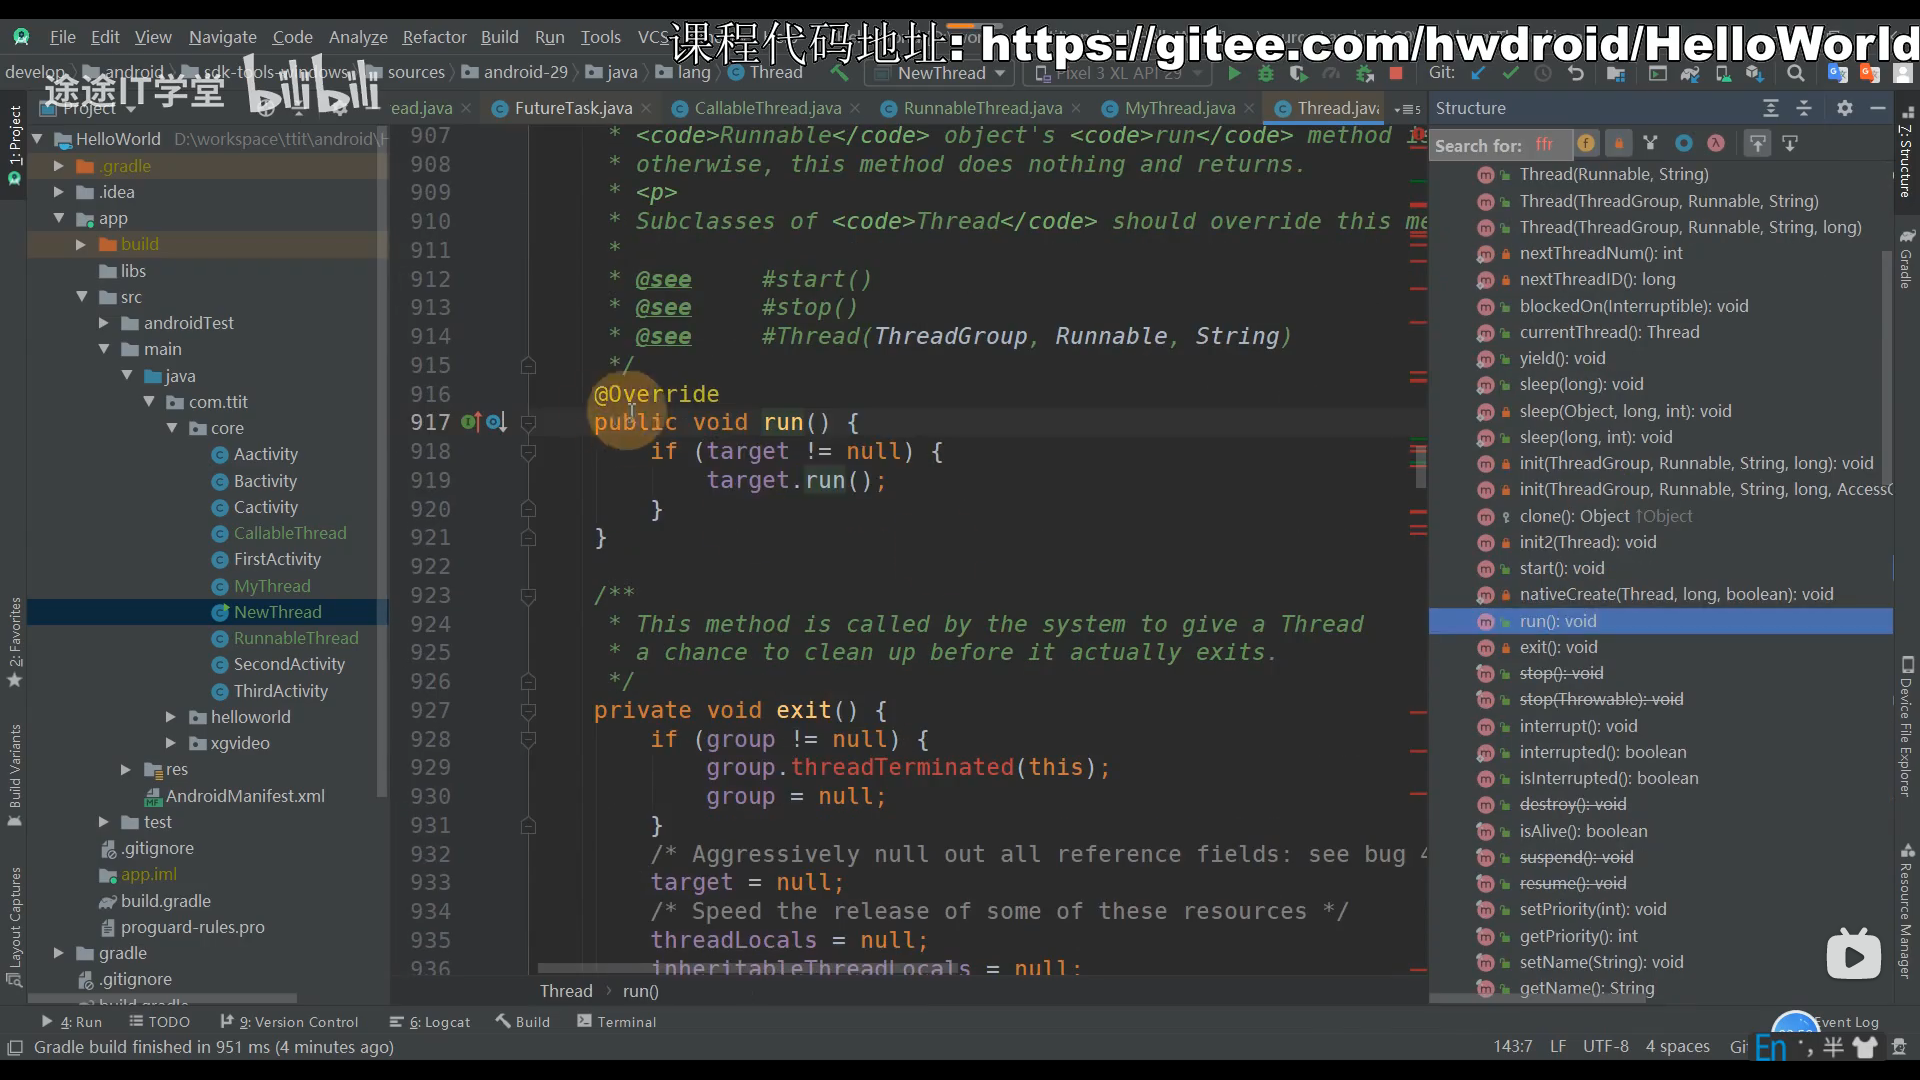This screenshot has width=1920, height=1080.
Task: Select interrupt(): void in Structure list
Action: 1578,726
